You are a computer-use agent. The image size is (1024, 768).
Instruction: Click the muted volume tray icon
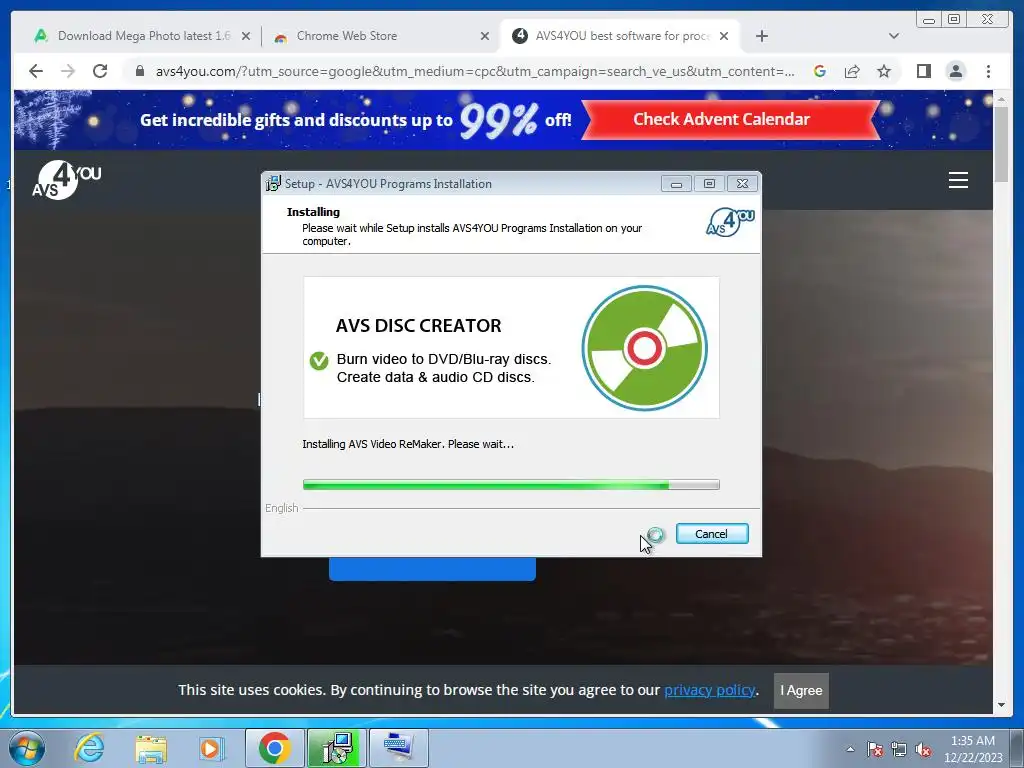923,749
